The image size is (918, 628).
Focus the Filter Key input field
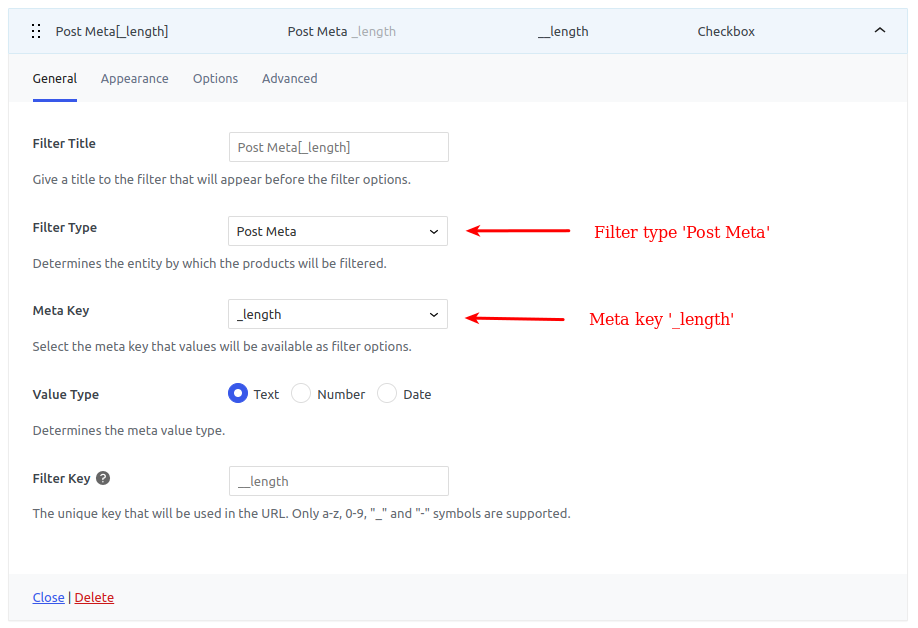point(339,481)
